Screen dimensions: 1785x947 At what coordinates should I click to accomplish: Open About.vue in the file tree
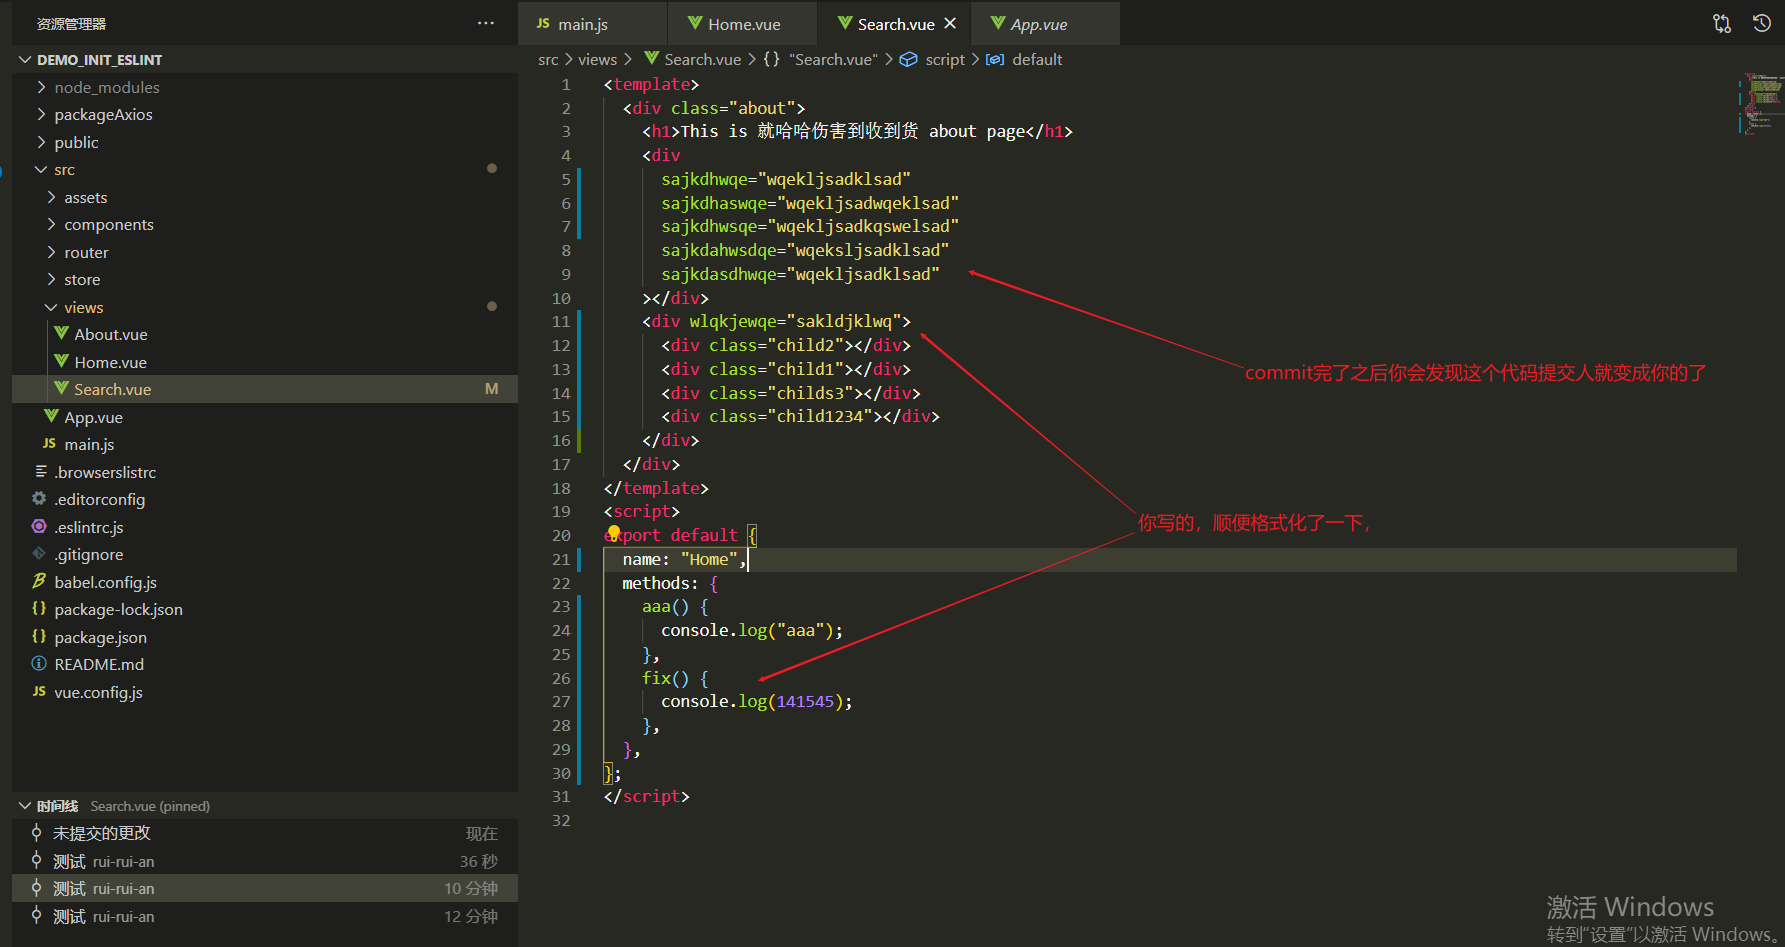click(x=265, y=334)
